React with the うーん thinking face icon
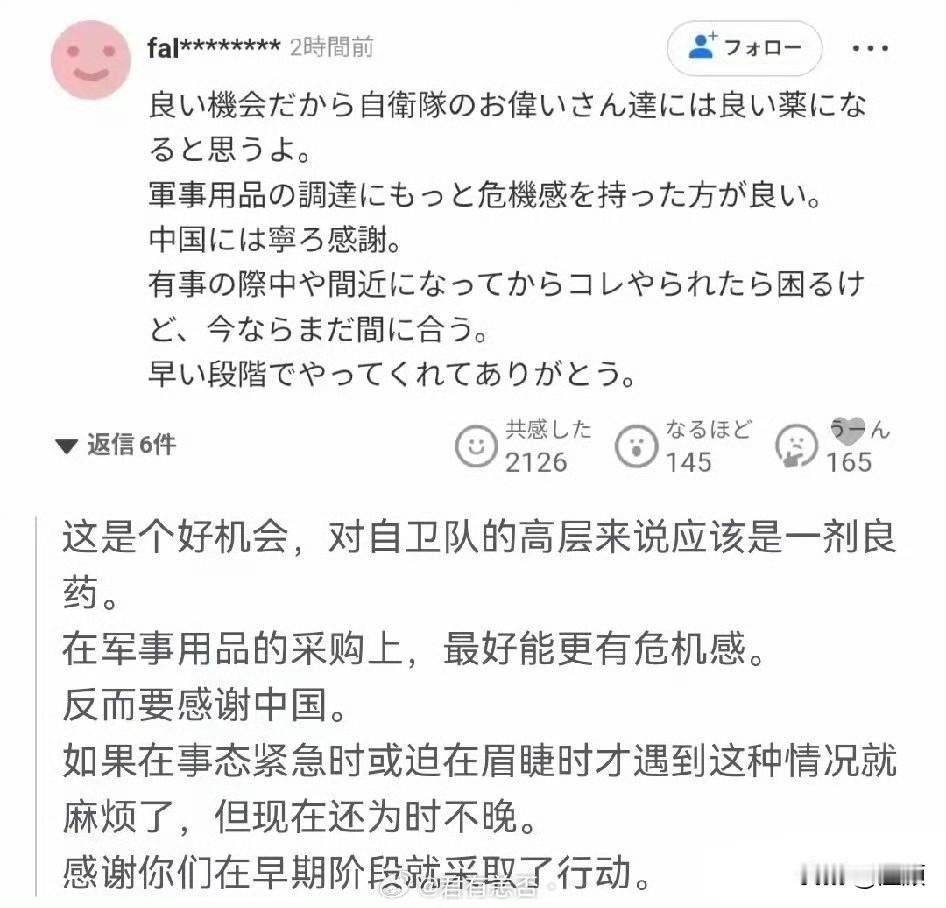 [796, 446]
